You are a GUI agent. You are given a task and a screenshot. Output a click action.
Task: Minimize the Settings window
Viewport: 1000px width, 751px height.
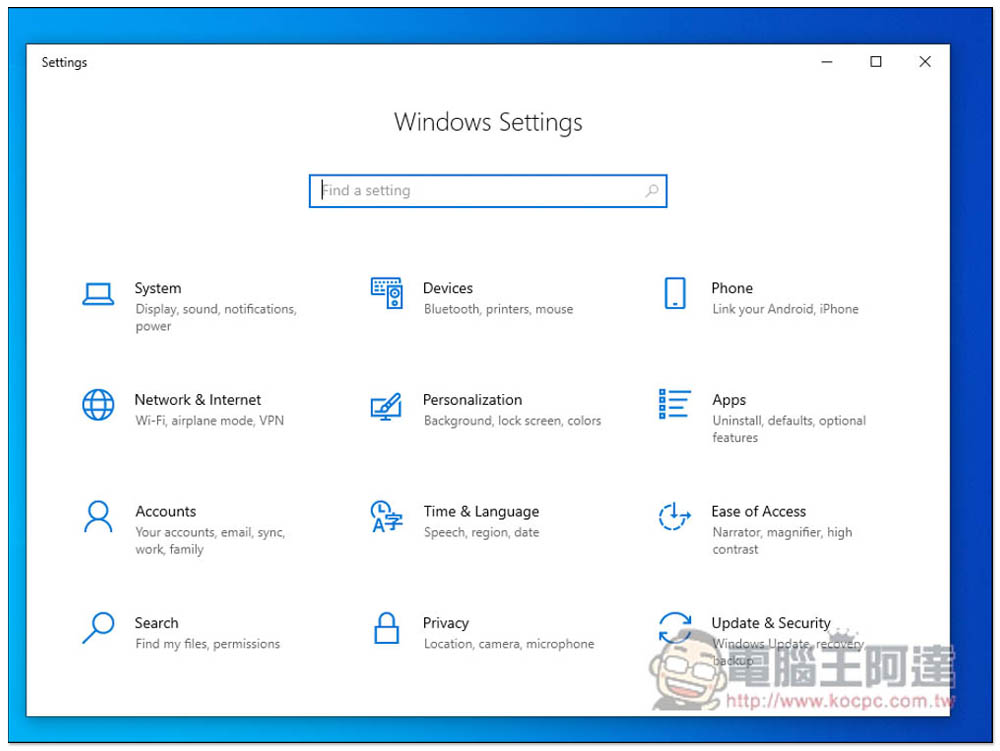(x=827, y=62)
